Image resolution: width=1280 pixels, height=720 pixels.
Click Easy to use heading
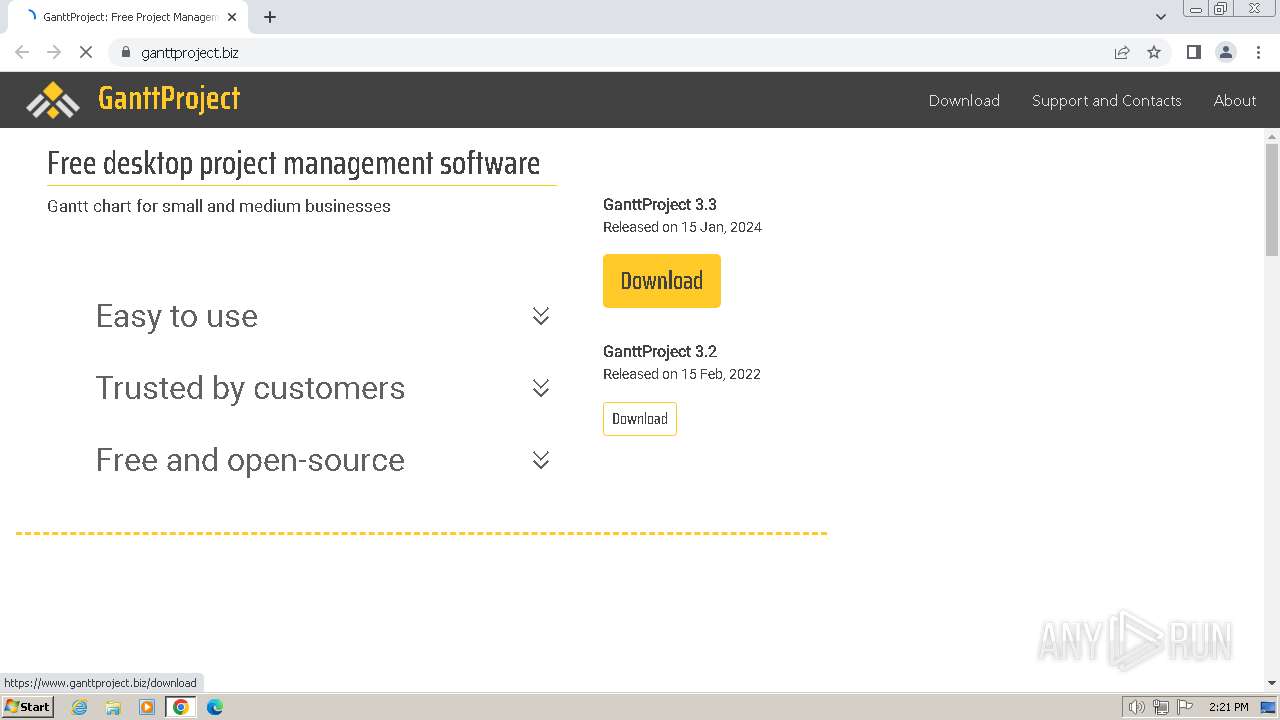click(177, 316)
